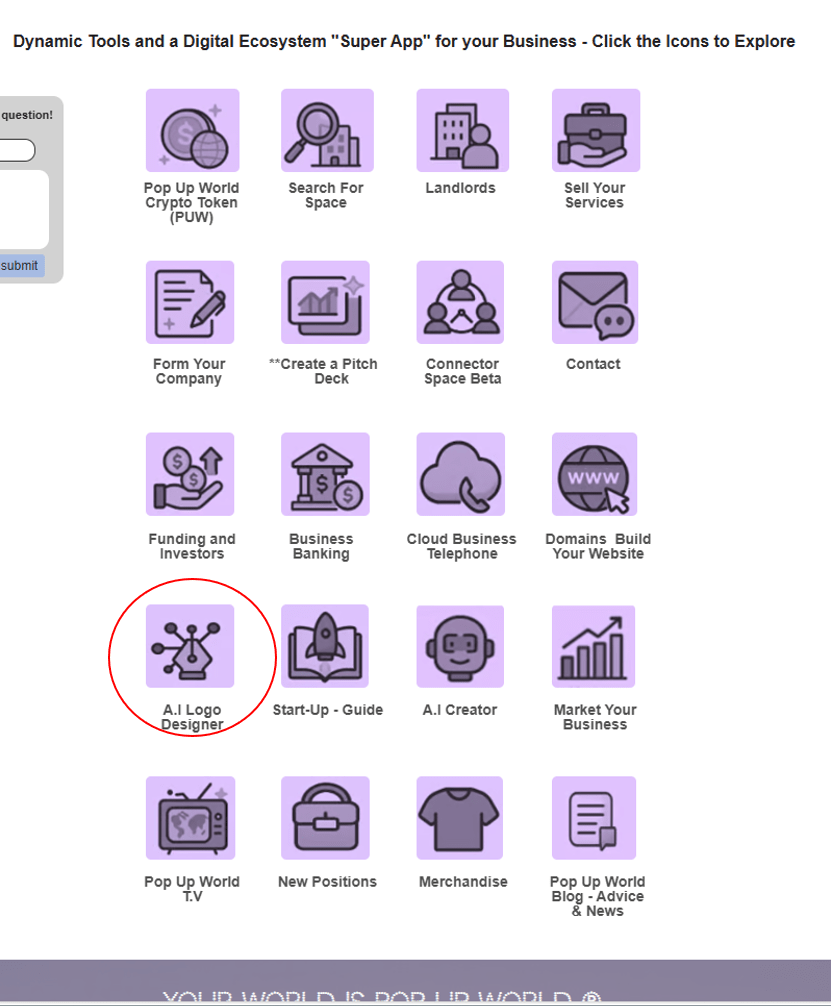
Task: Open the Pop Up World Crypto Token icon
Action: tap(192, 131)
